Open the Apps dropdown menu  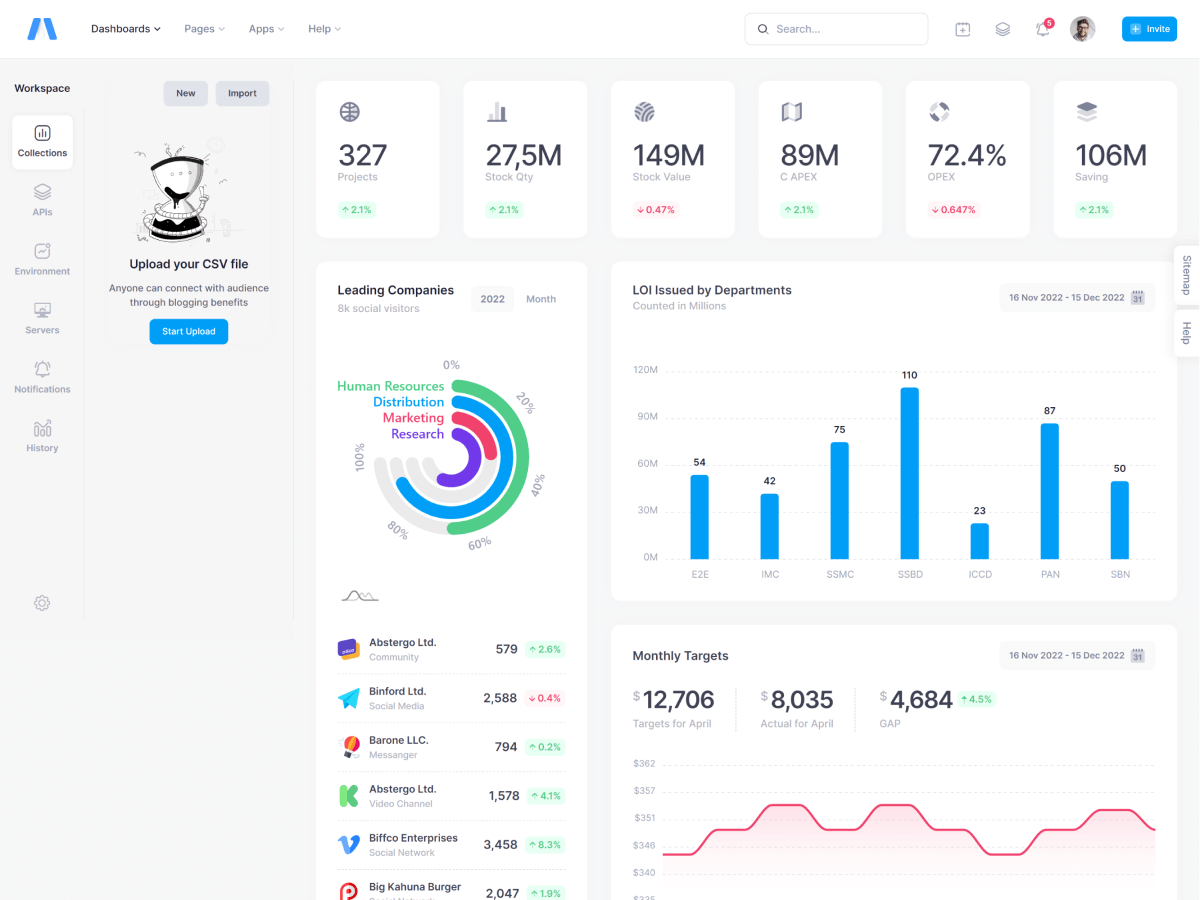pyautogui.click(x=266, y=29)
